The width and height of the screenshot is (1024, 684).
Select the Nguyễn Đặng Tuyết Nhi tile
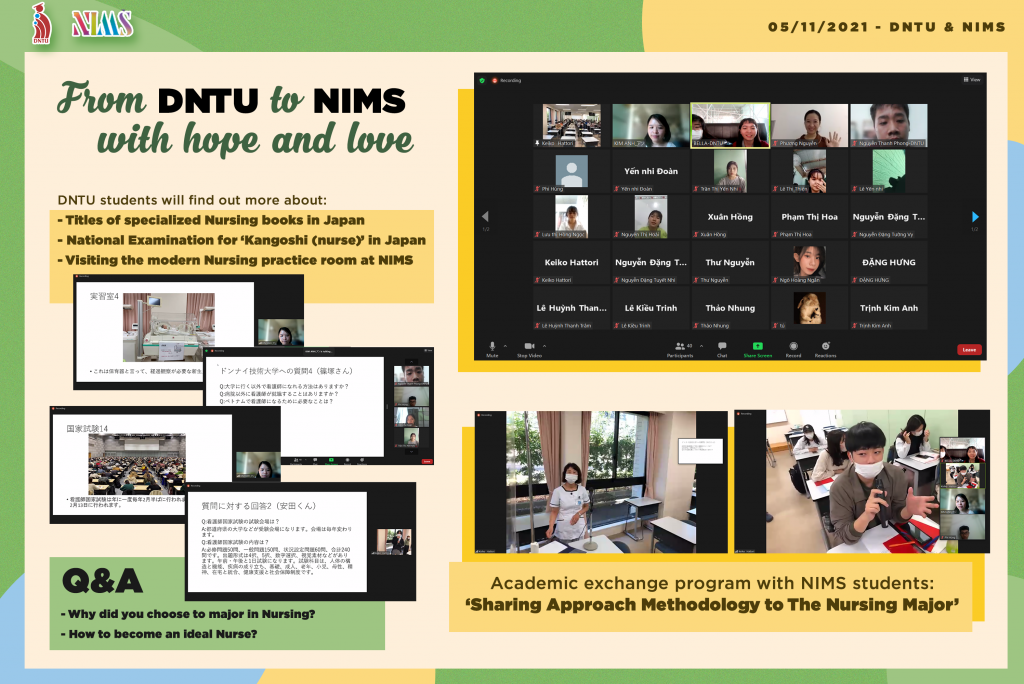pyautogui.click(x=650, y=263)
